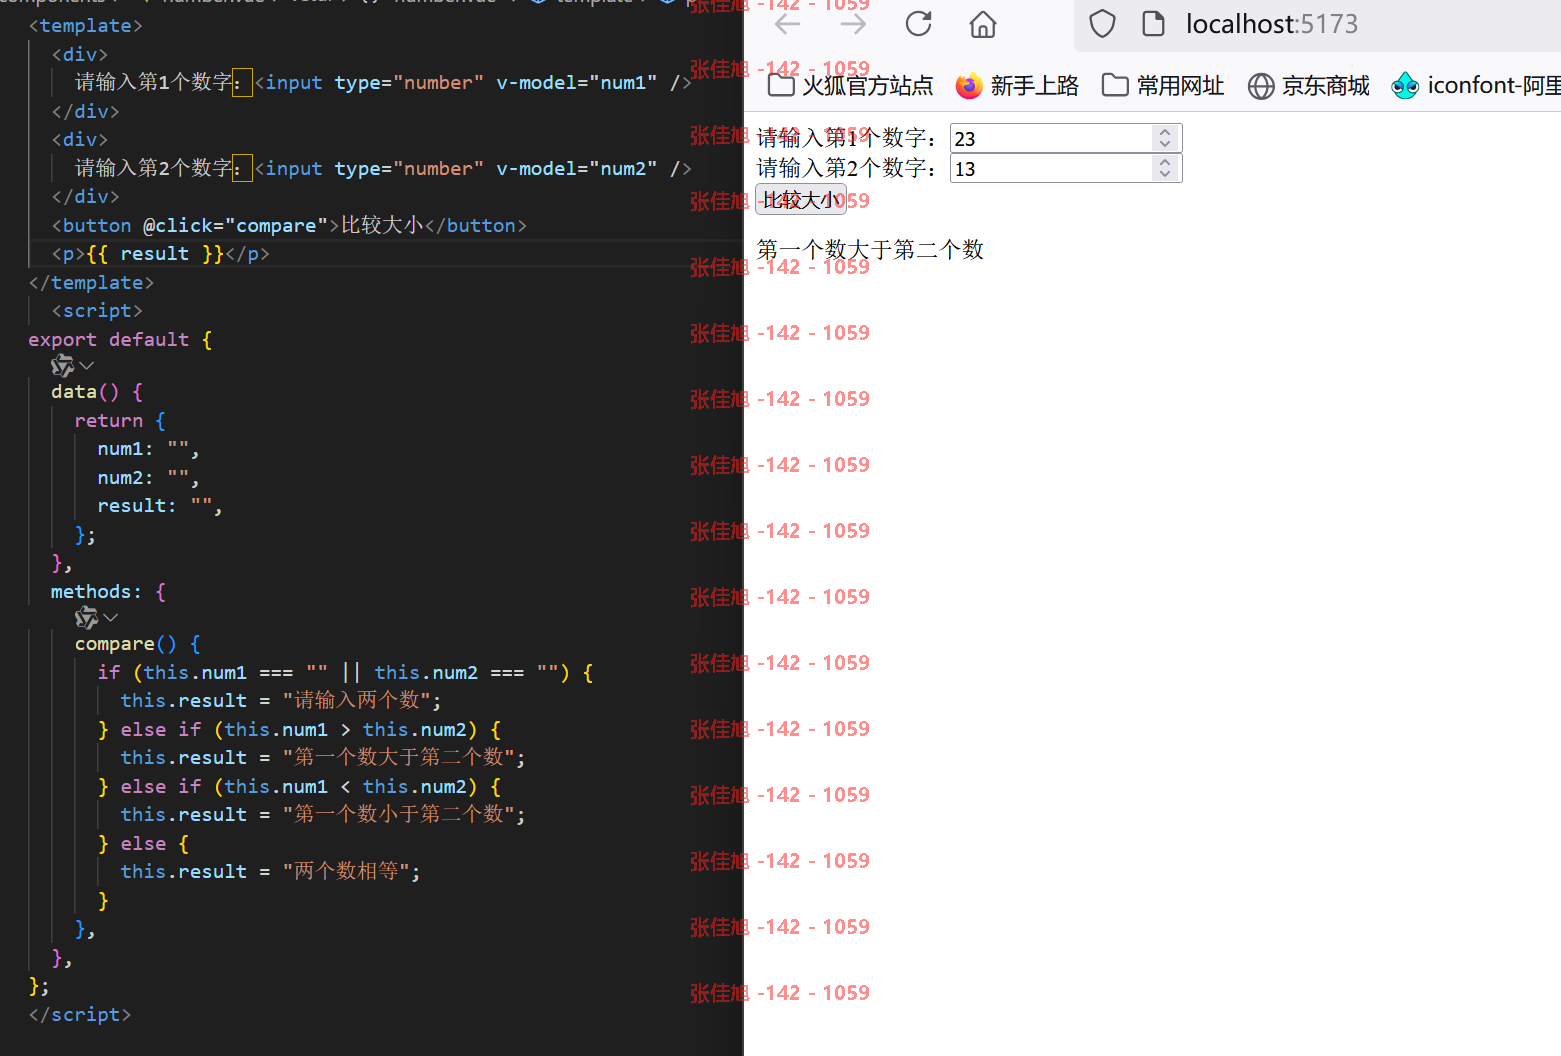Click the code line export default {

pyautogui.click(x=120, y=340)
